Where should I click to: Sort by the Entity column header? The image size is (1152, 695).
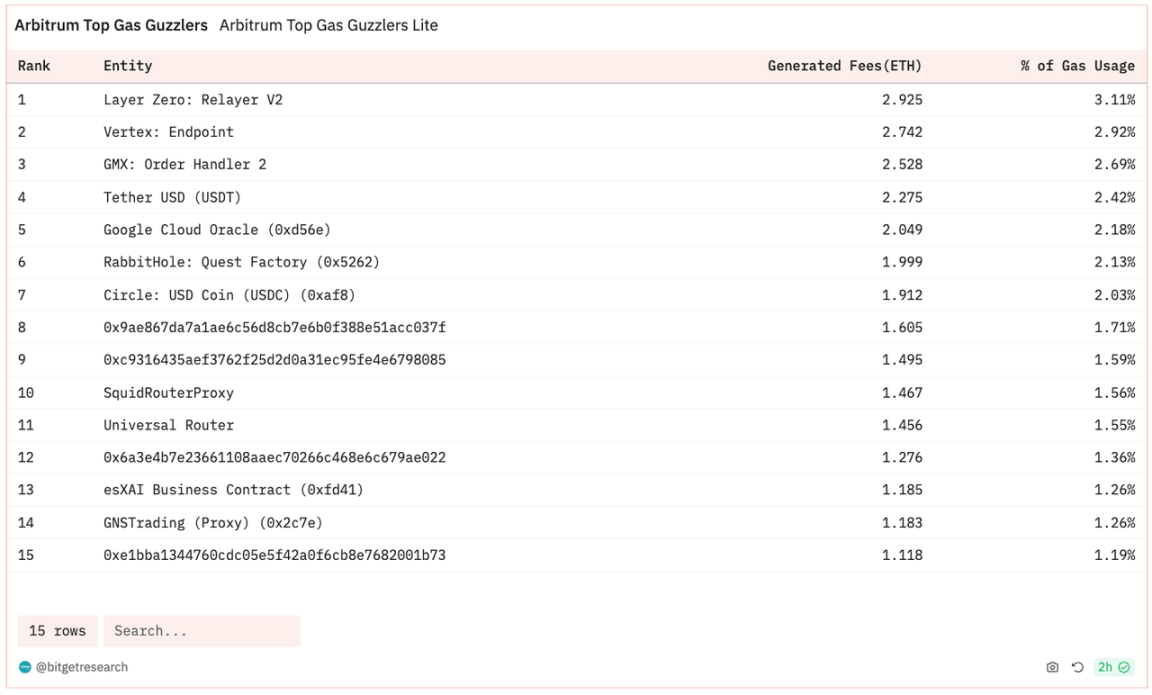pos(128,66)
